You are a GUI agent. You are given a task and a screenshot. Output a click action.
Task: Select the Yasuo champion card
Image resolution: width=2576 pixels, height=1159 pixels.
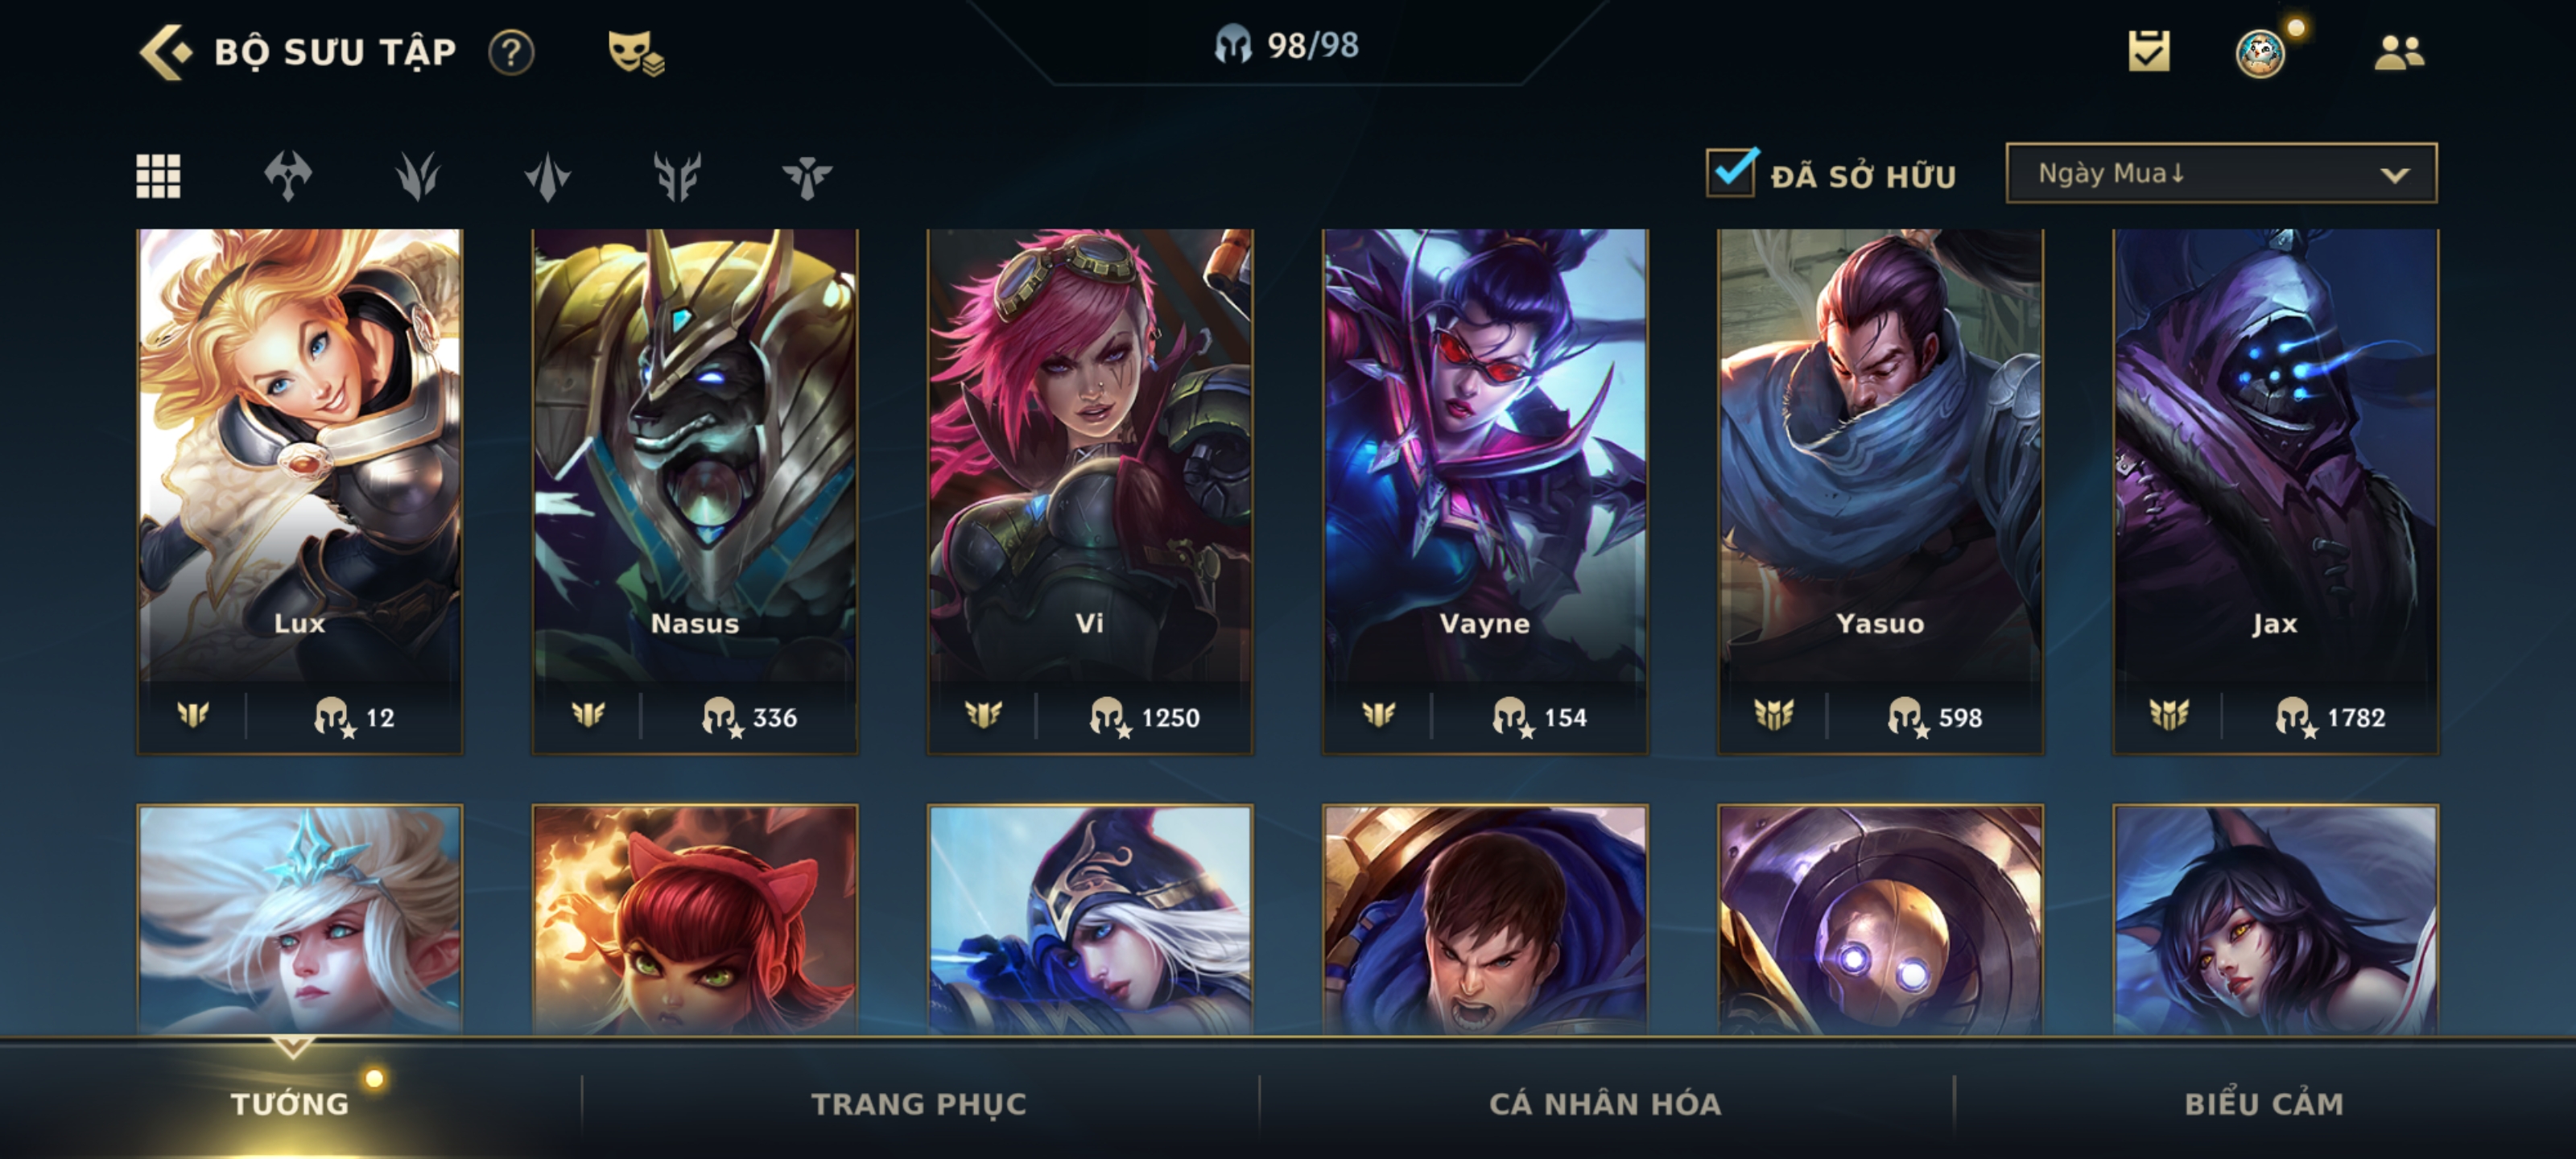coord(1880,491)
